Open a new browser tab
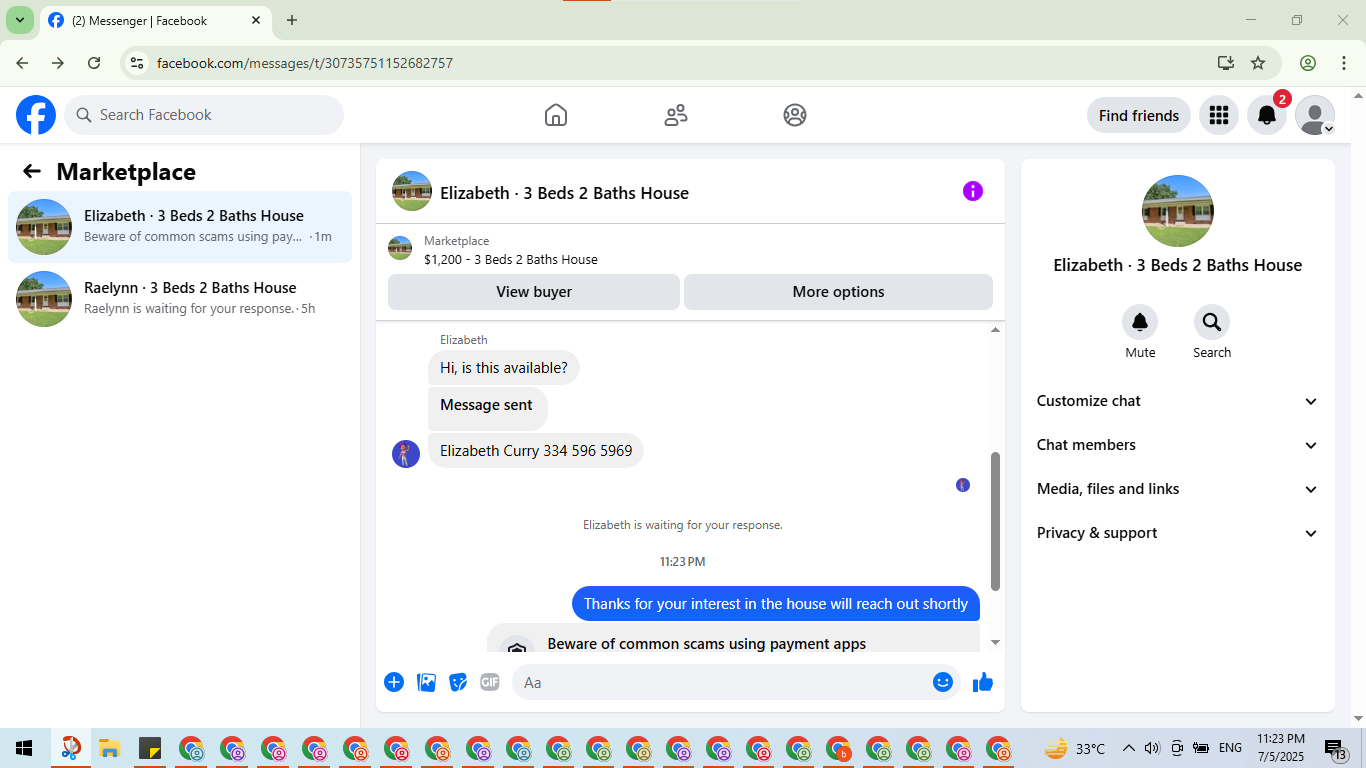 pyautogui.click(x=292, y=20)
